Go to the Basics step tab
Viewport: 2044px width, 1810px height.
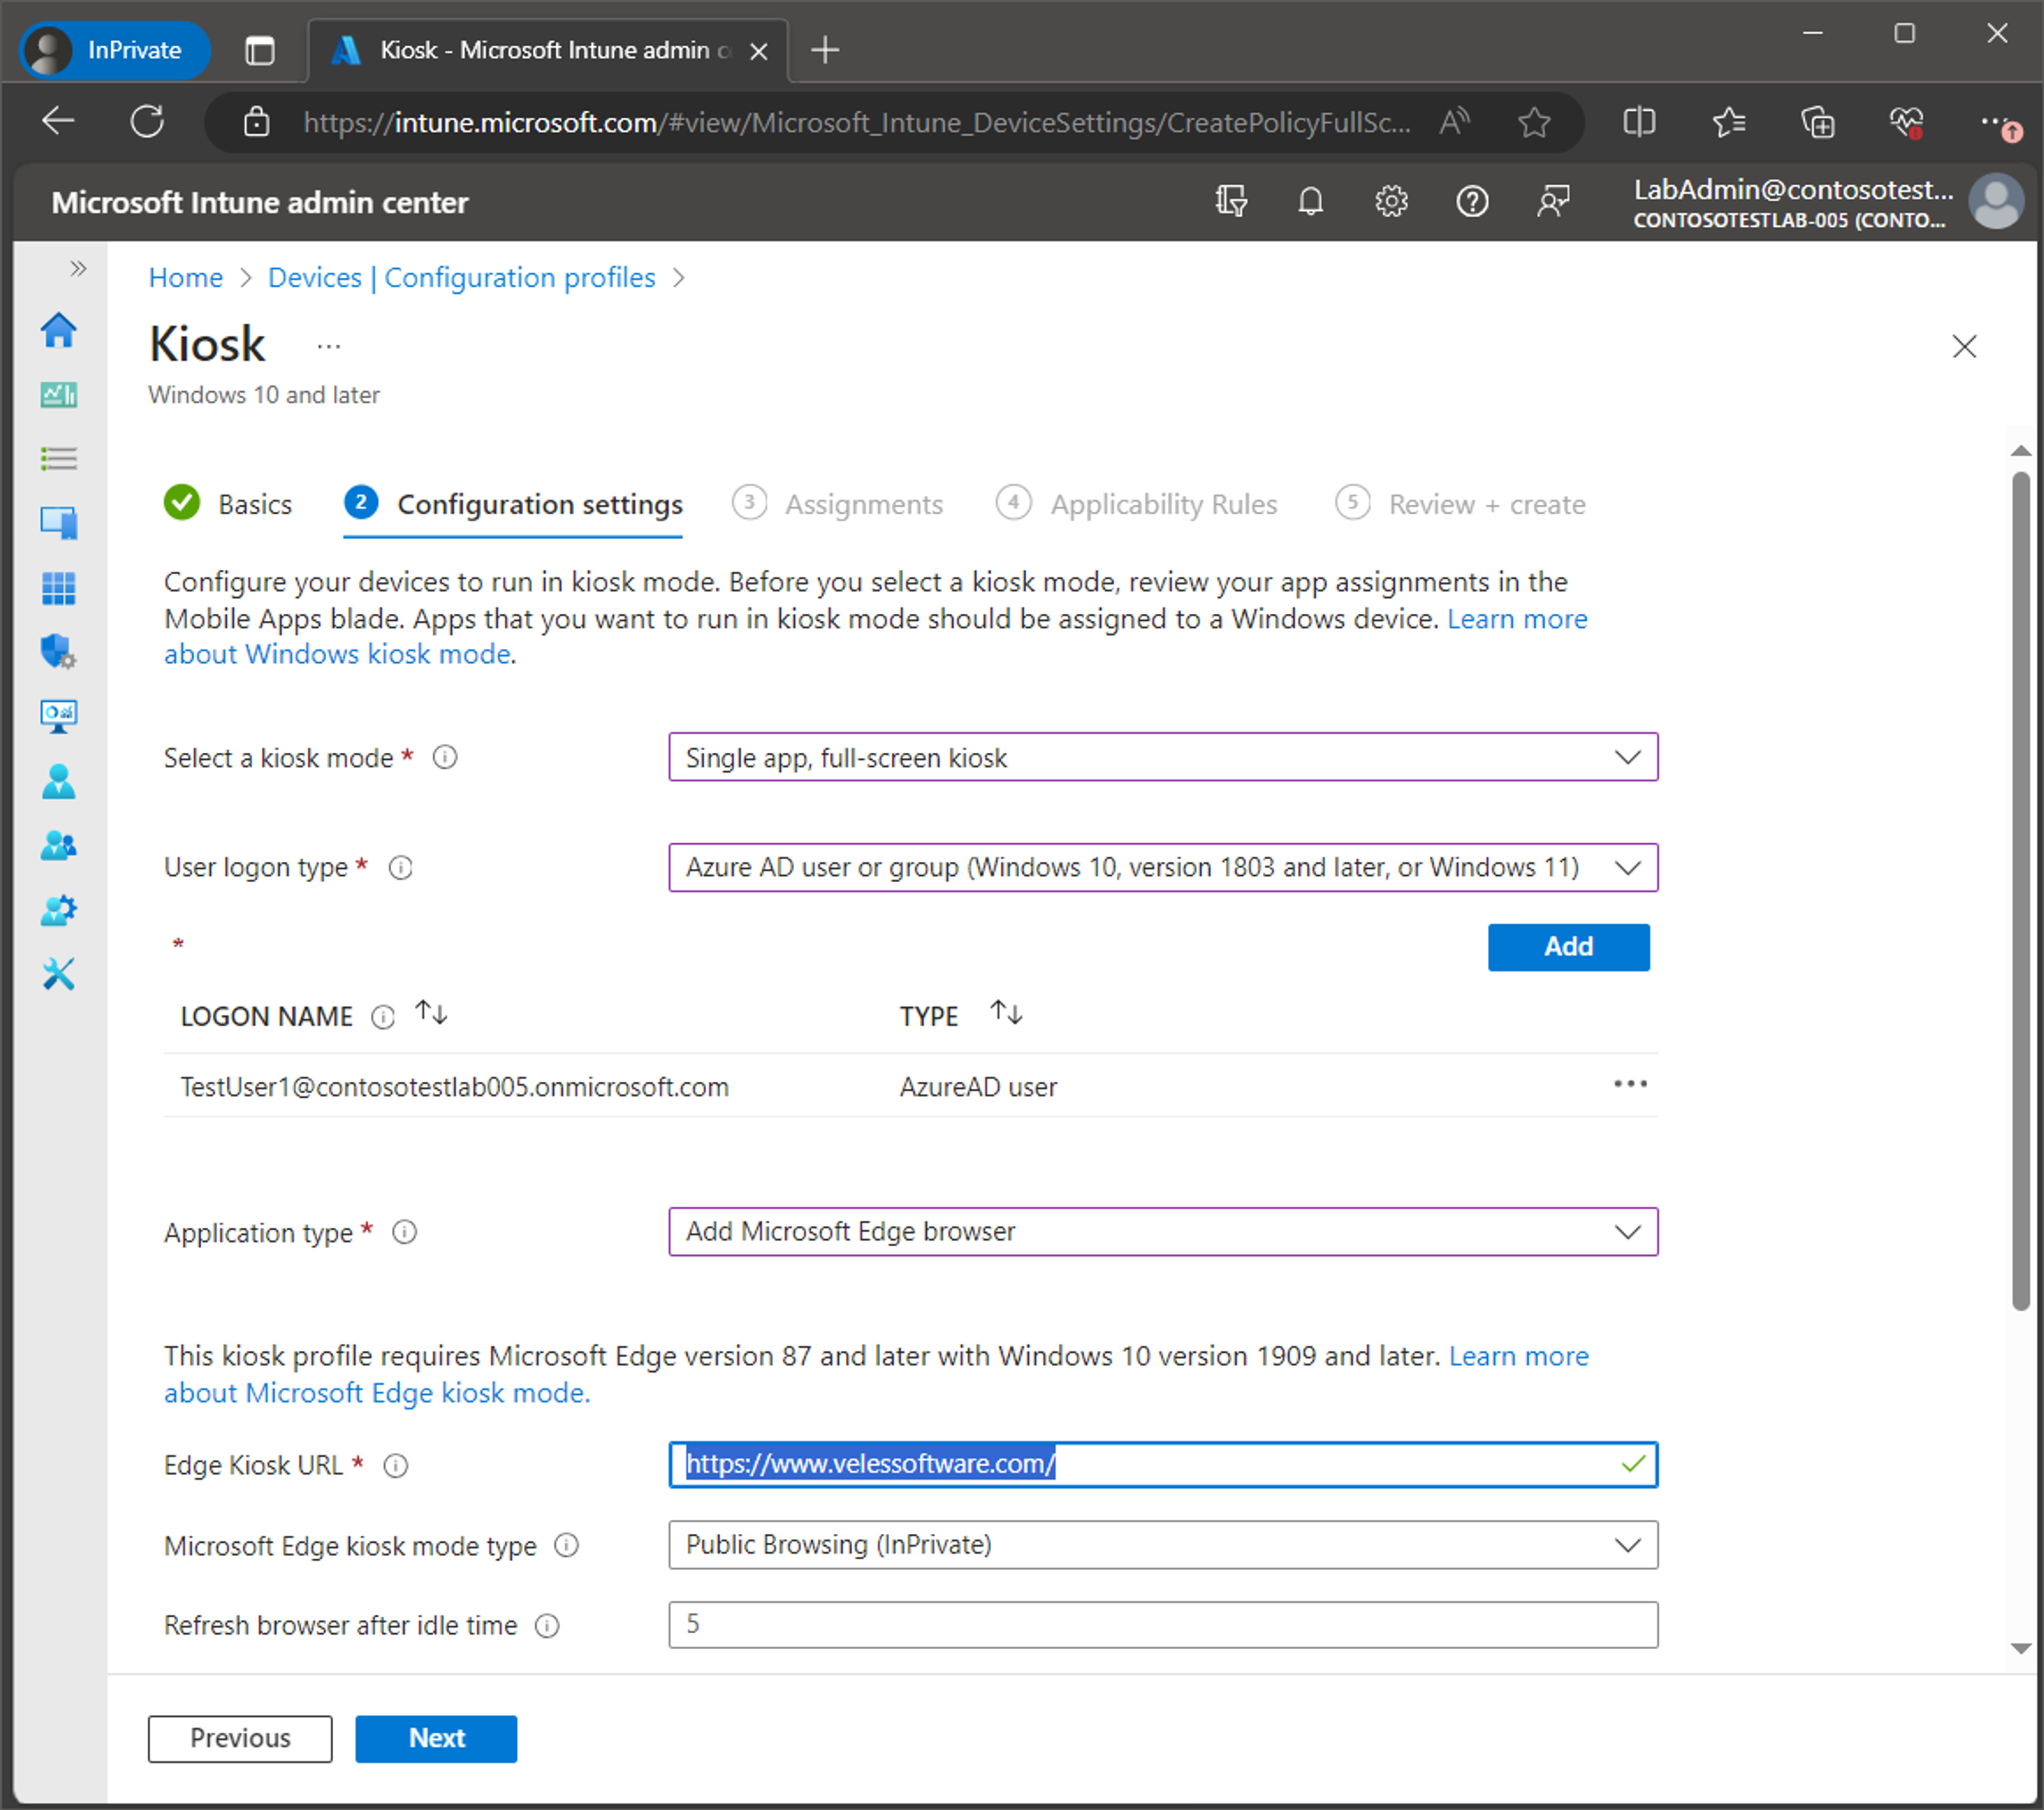point(229,503)
